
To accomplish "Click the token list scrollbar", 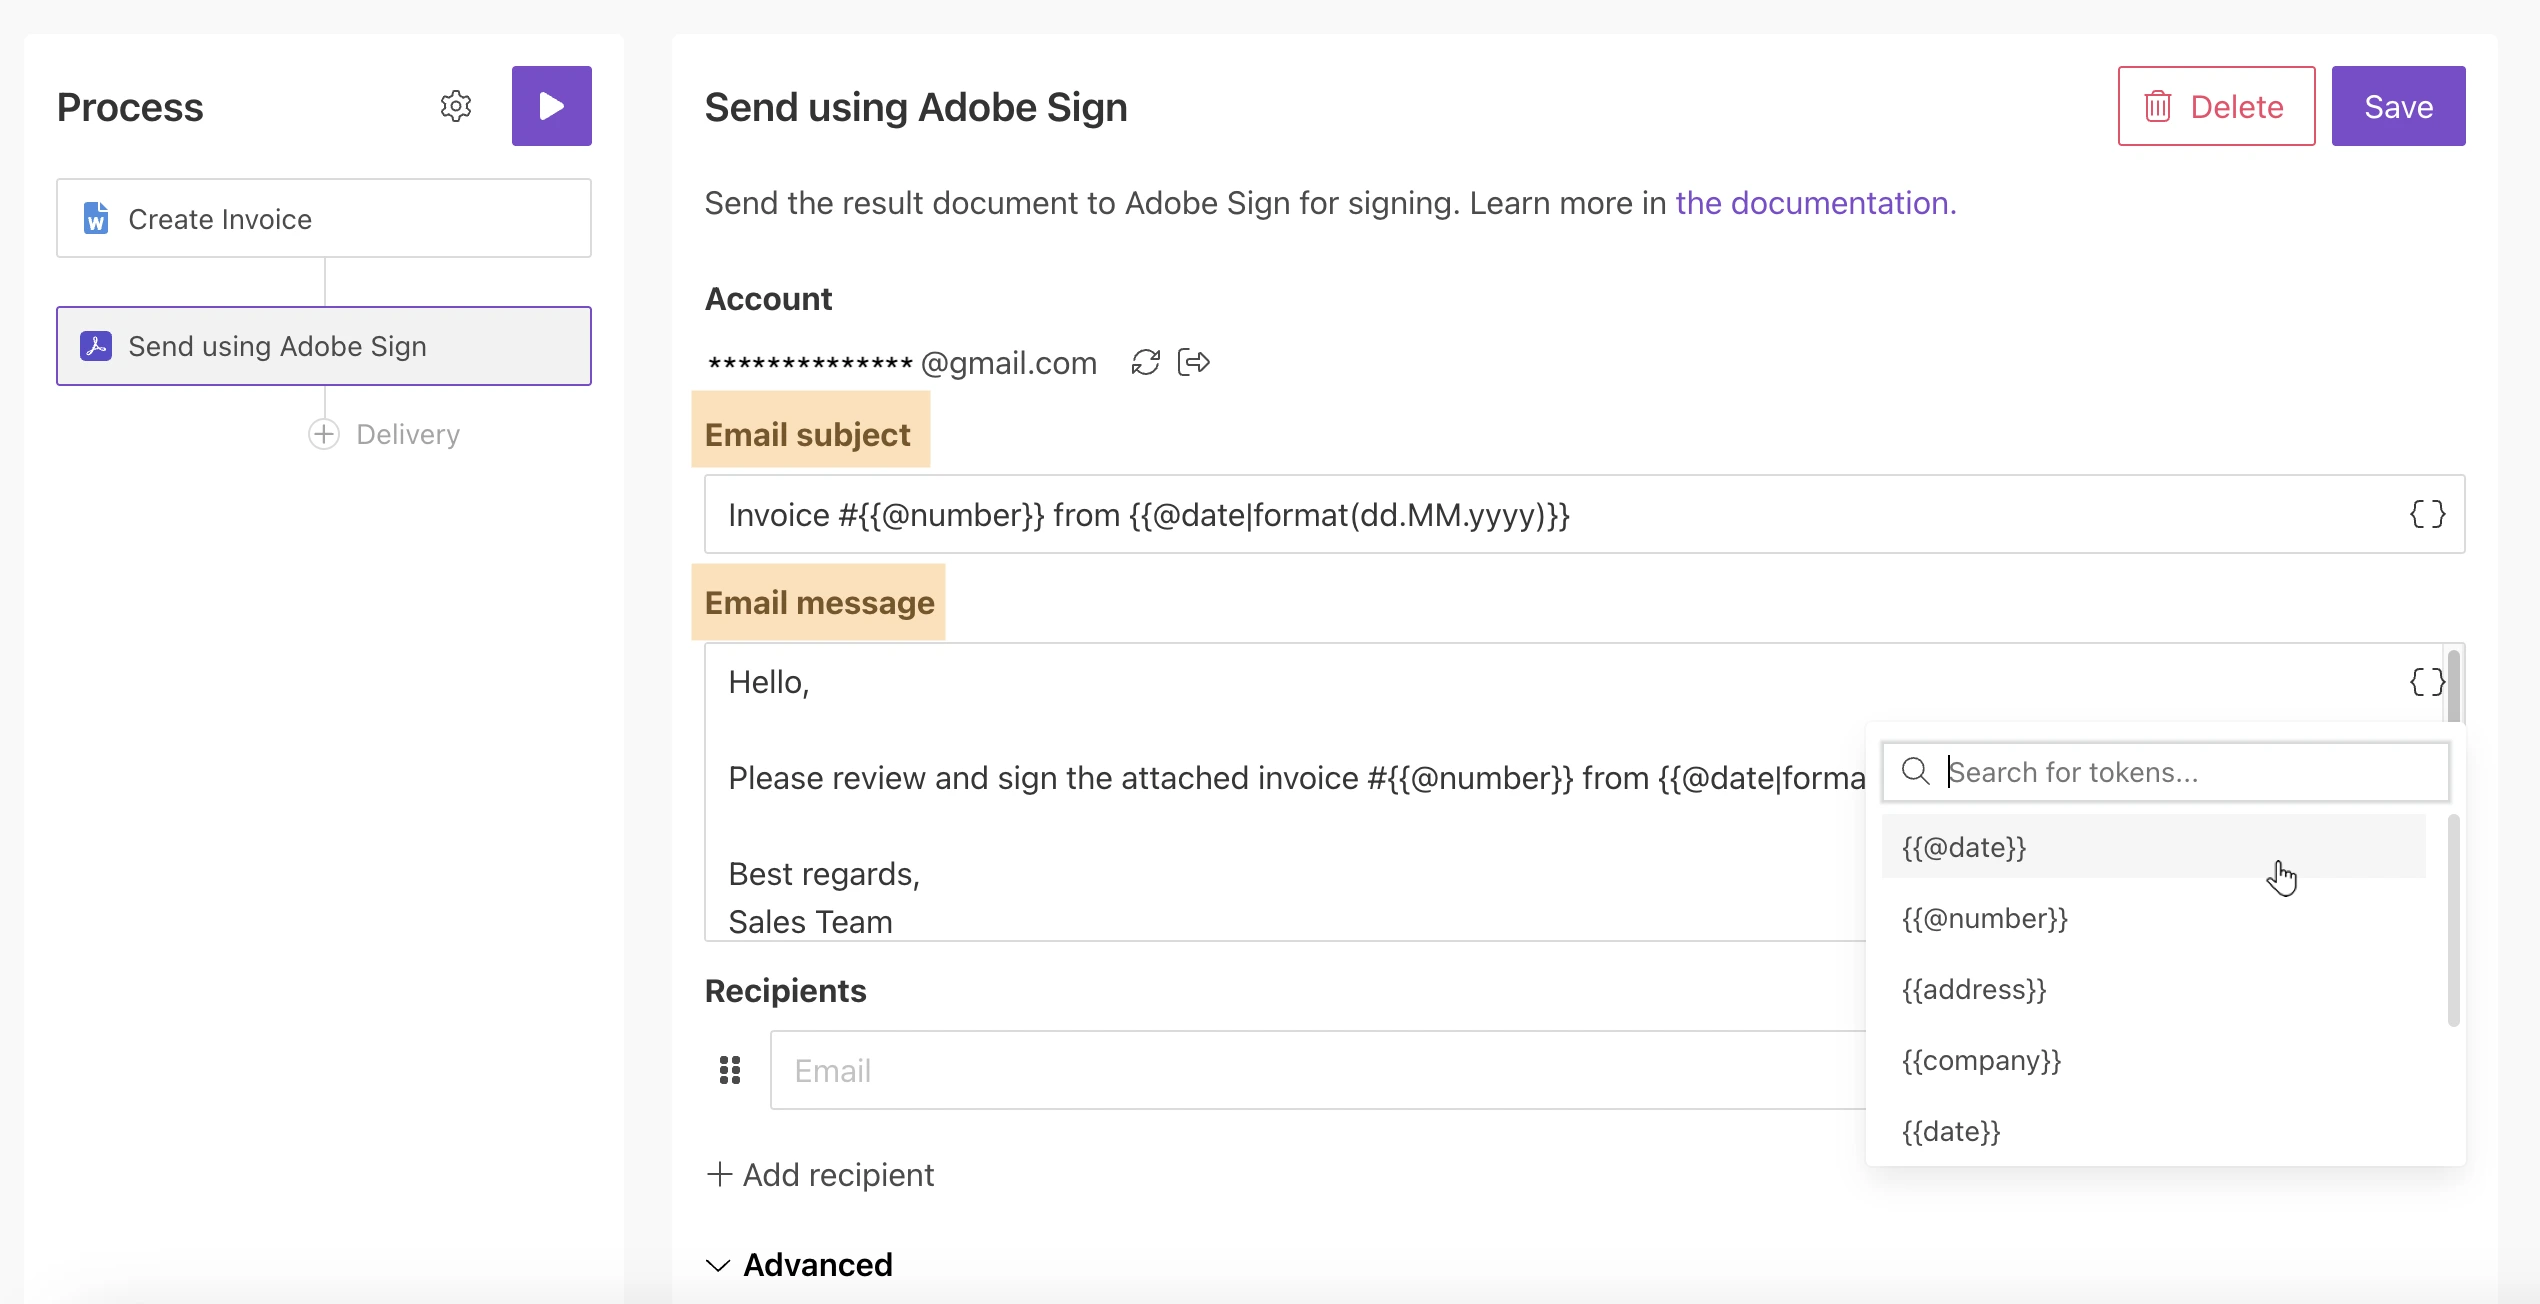I will (2453, 920).
